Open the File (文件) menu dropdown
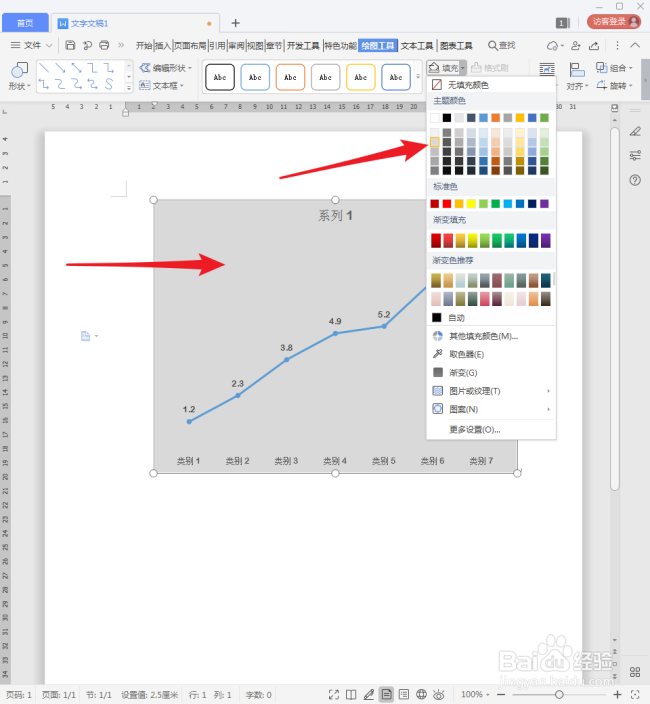 point(31,45)
